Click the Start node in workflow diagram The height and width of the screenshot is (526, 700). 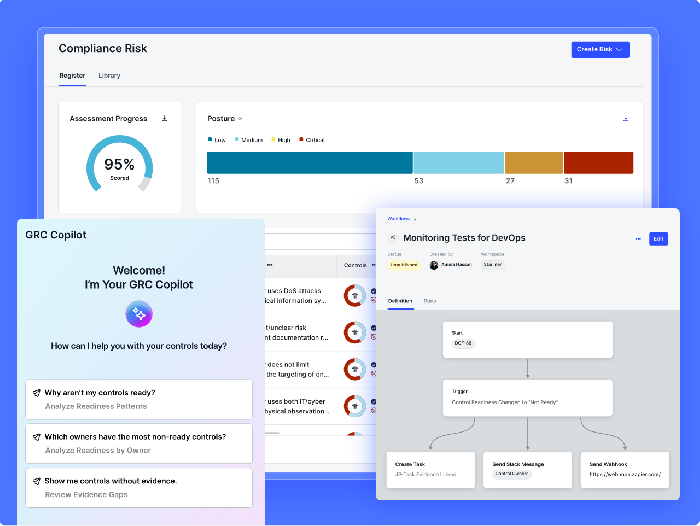point(528,340)
